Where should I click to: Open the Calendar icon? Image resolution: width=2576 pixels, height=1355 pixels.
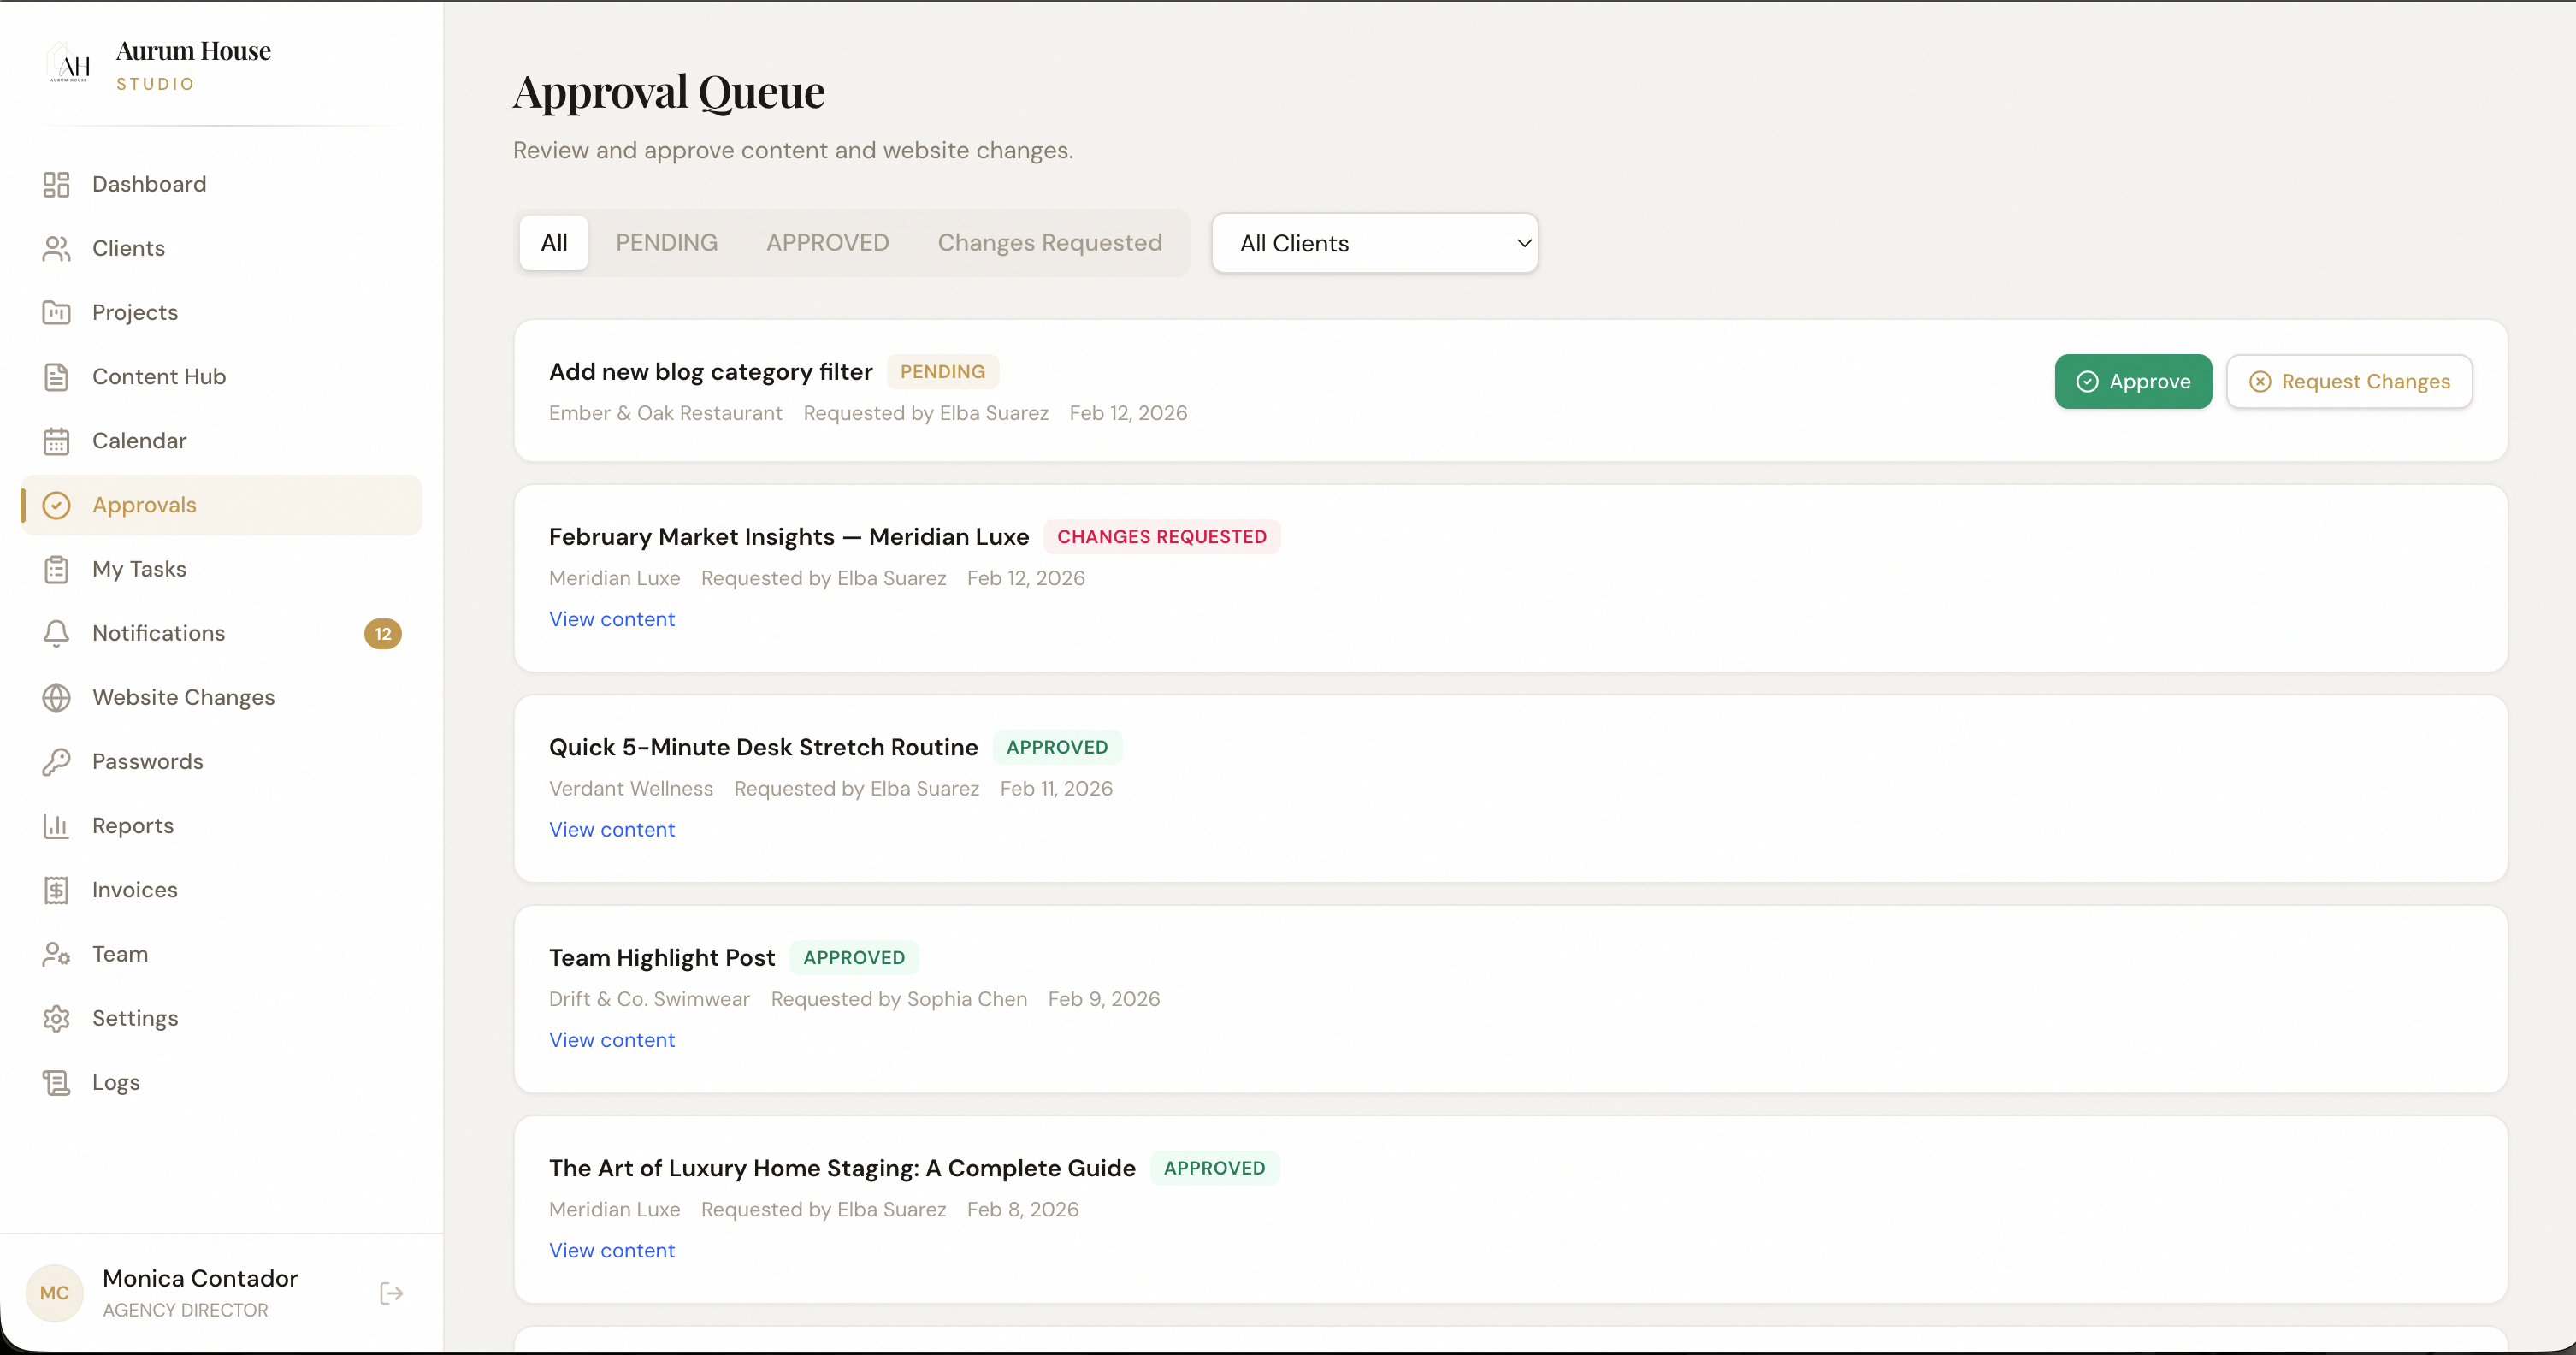[57, 440]
